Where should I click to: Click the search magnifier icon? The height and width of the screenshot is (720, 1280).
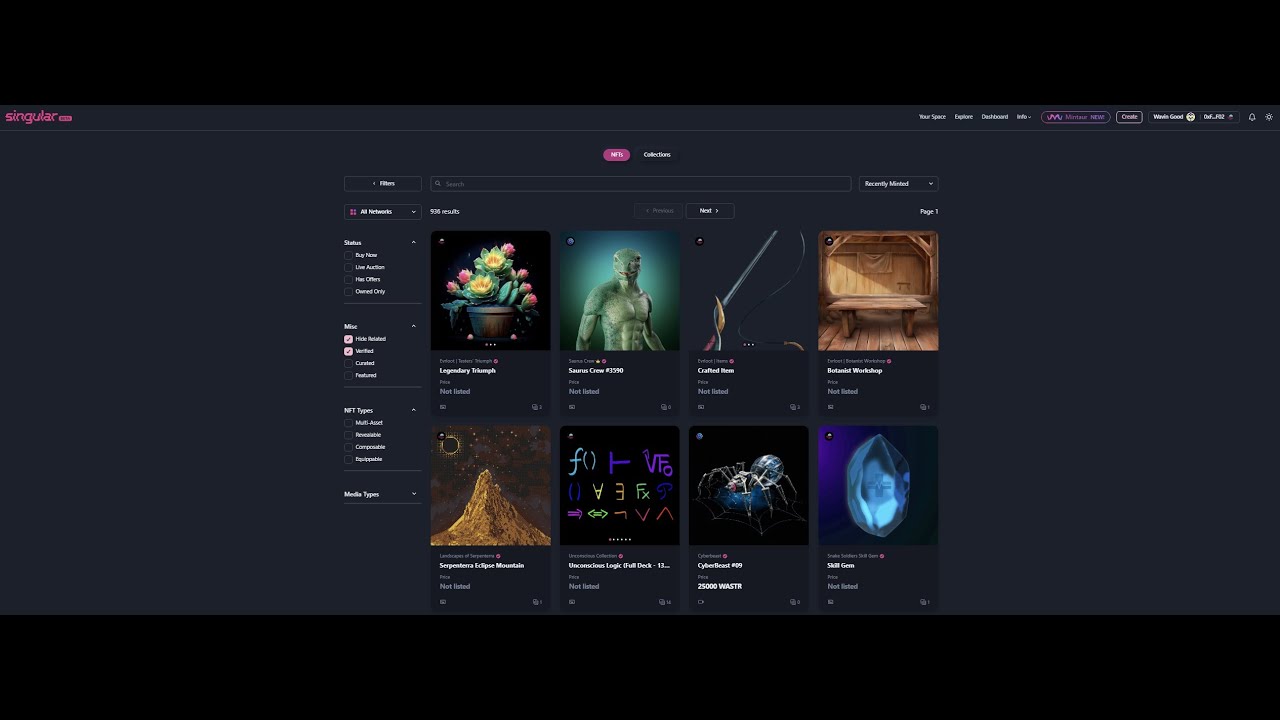pos(438,184)
